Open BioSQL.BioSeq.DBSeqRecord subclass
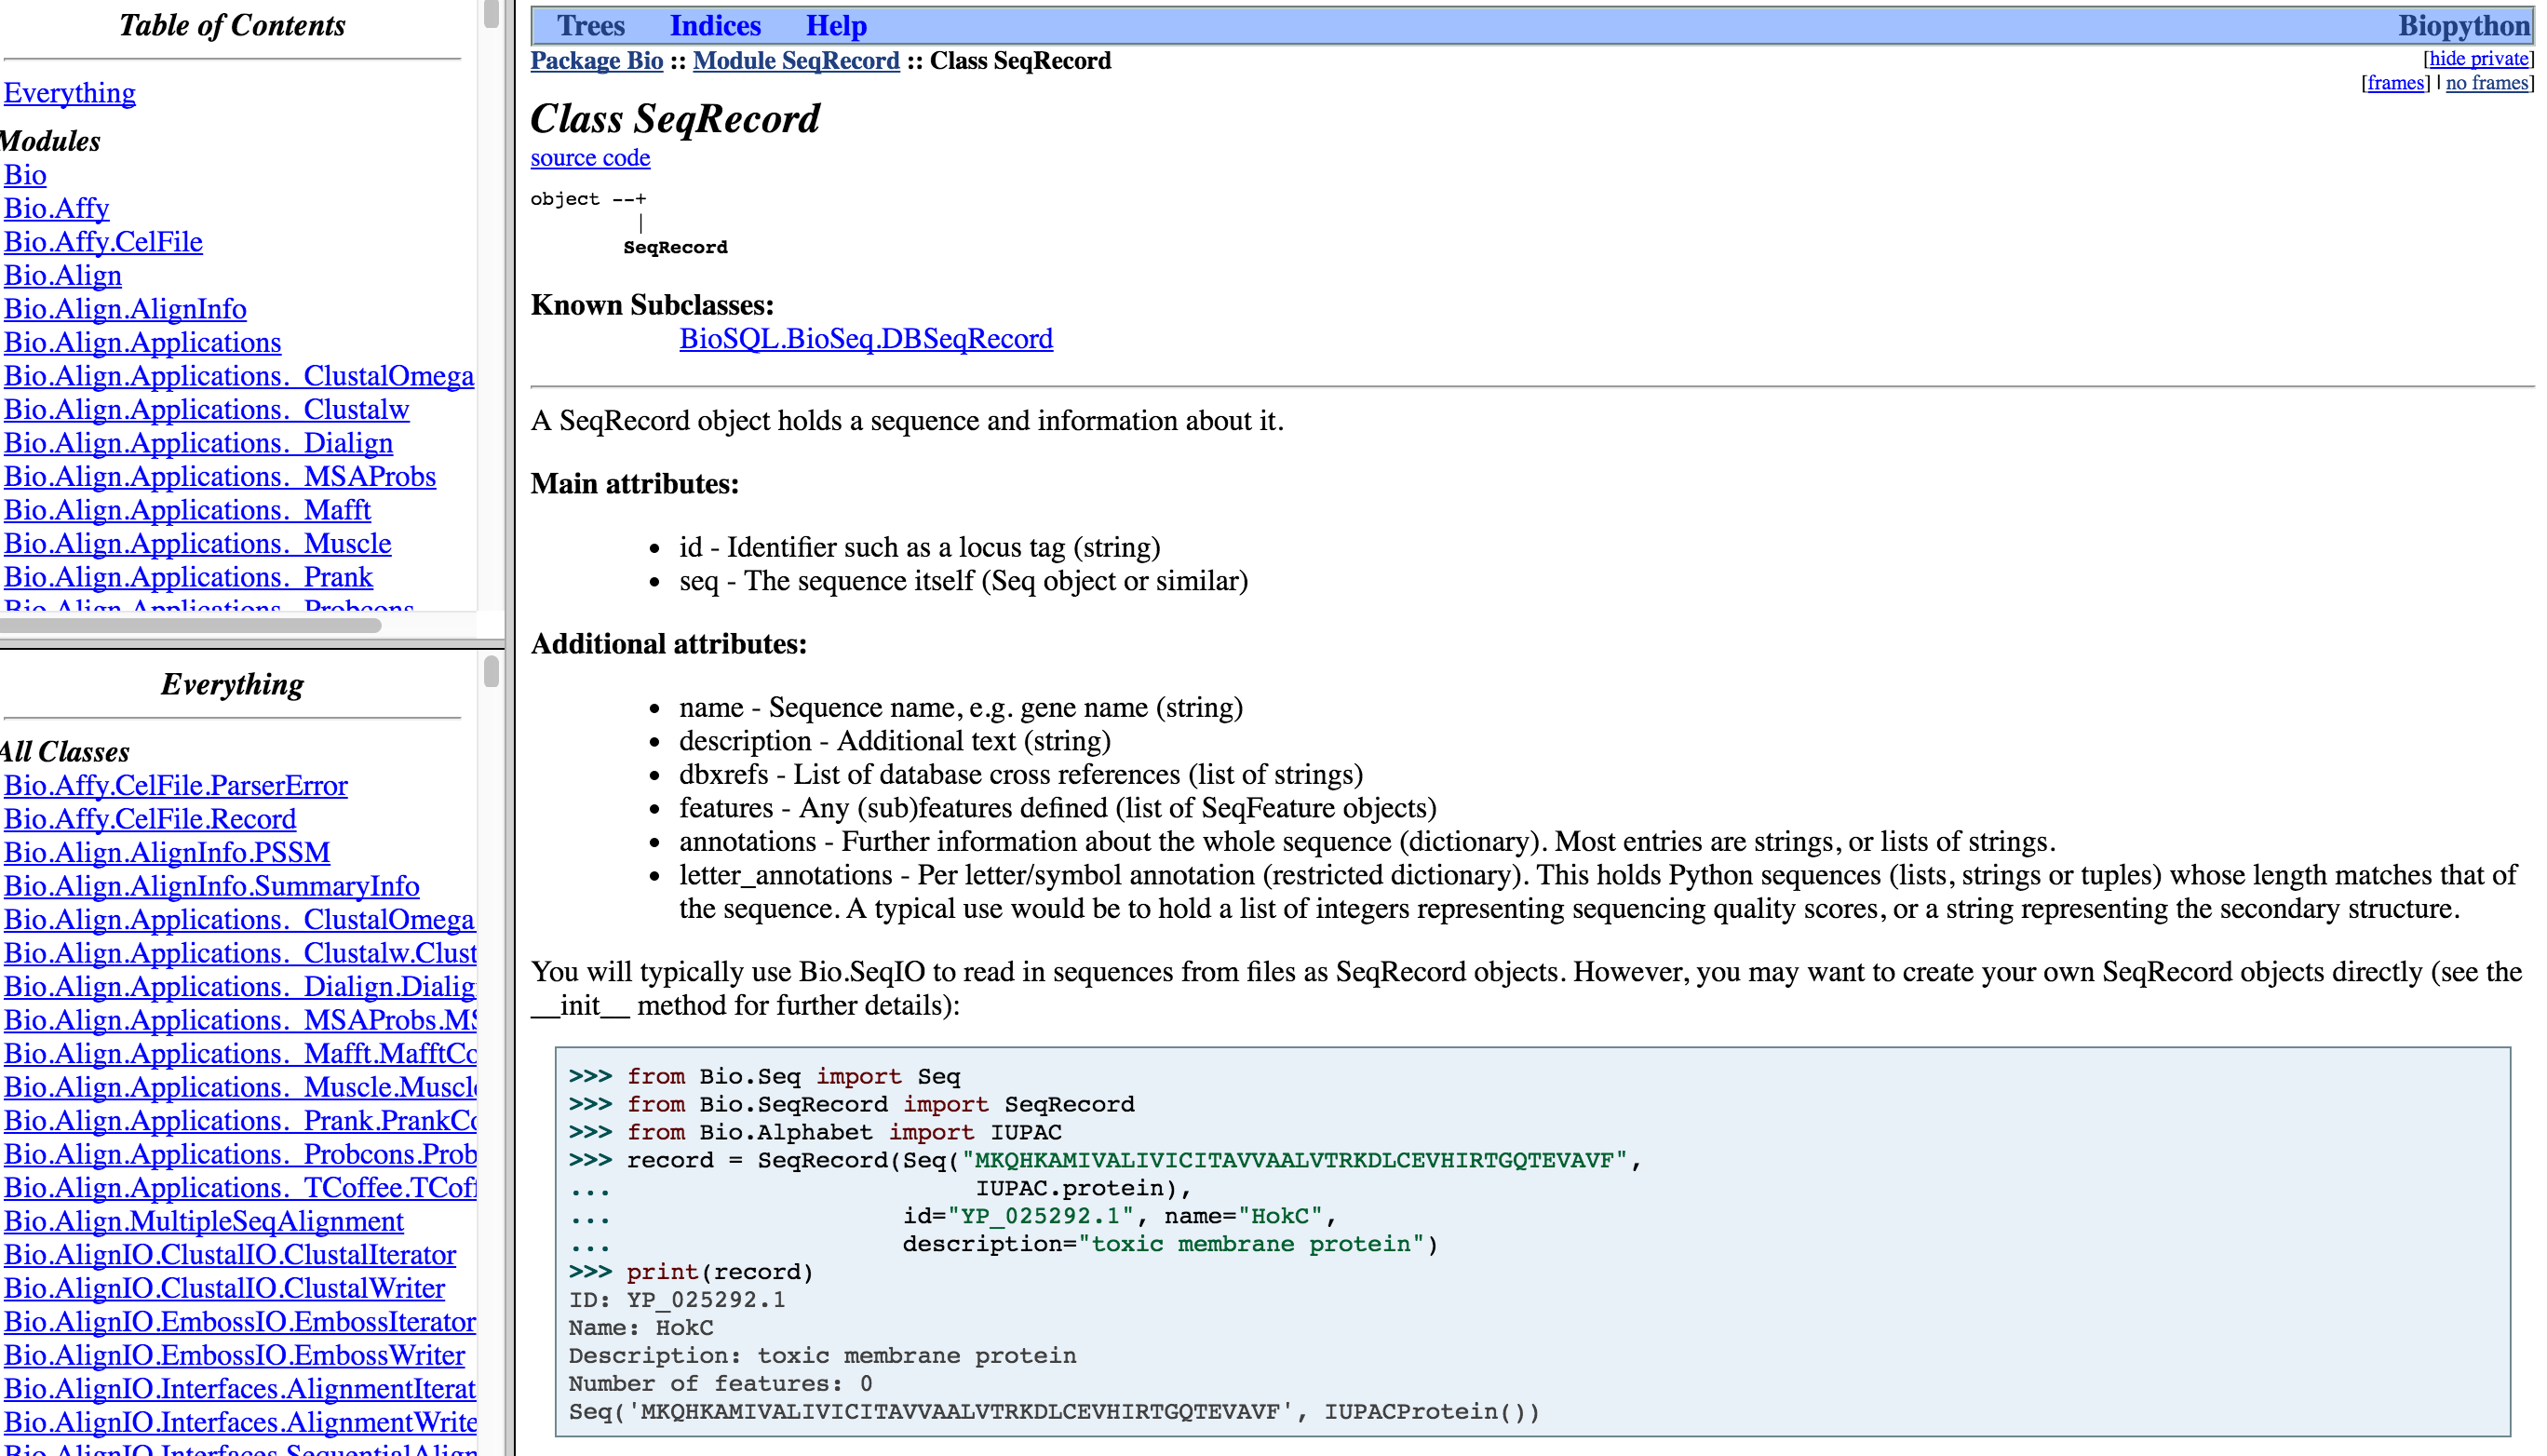2547x1456 pixels. 866,338
